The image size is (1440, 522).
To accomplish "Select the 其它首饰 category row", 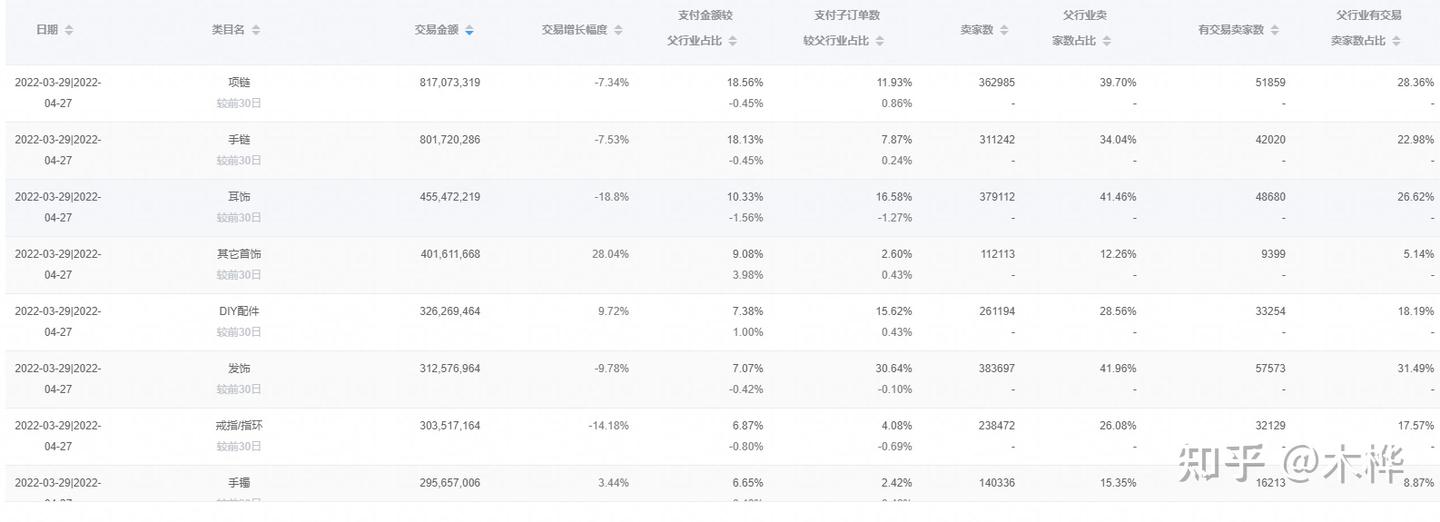I will [x=720, y=265].
